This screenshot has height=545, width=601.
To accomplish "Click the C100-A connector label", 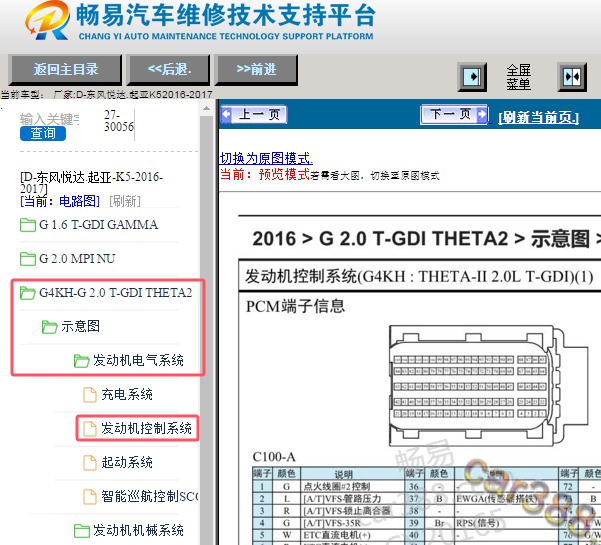I will [274, 457].
